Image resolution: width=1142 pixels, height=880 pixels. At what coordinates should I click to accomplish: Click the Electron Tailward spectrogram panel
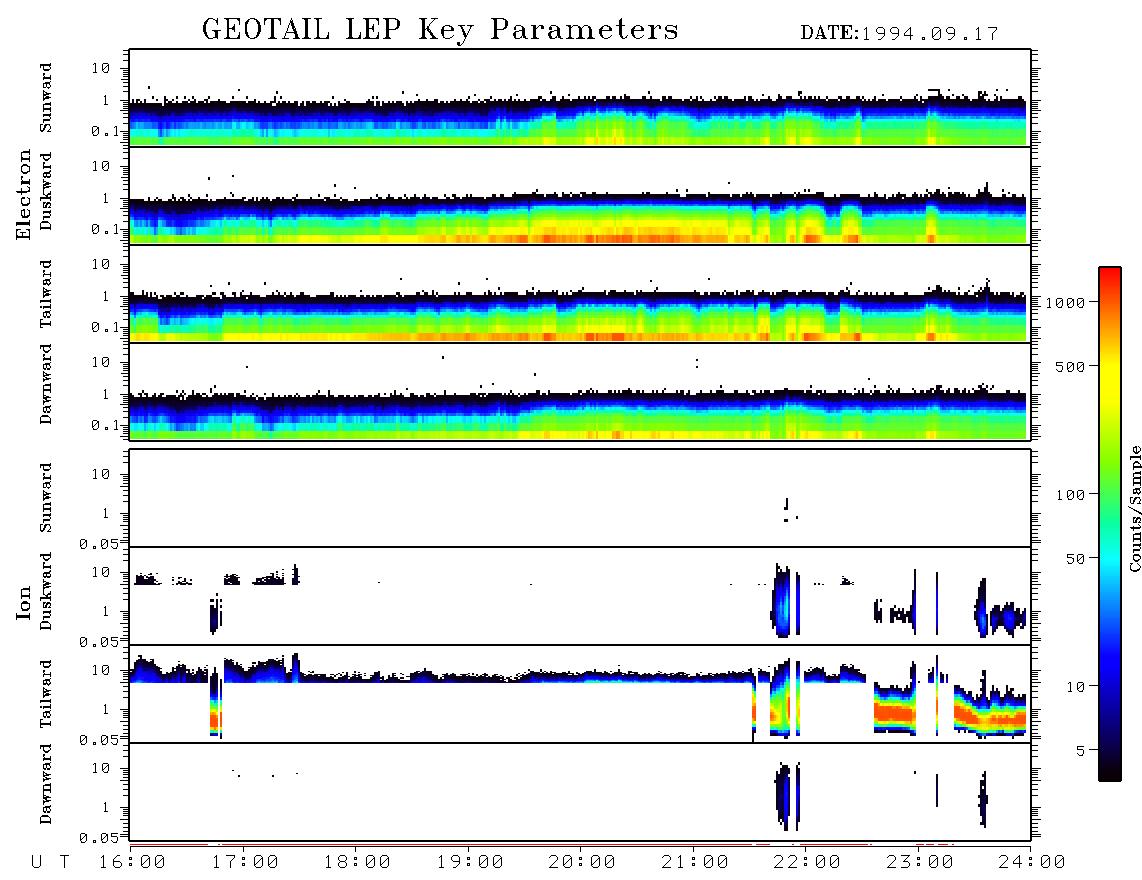point(580,294)
